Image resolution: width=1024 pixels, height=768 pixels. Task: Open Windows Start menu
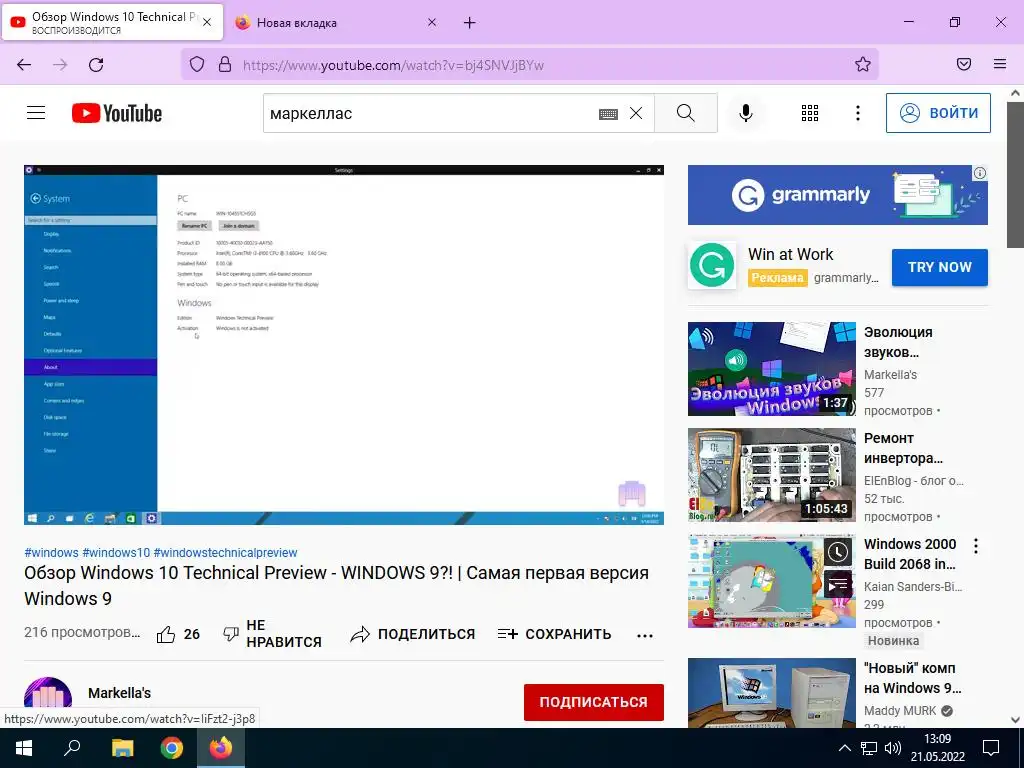point(24,748)
